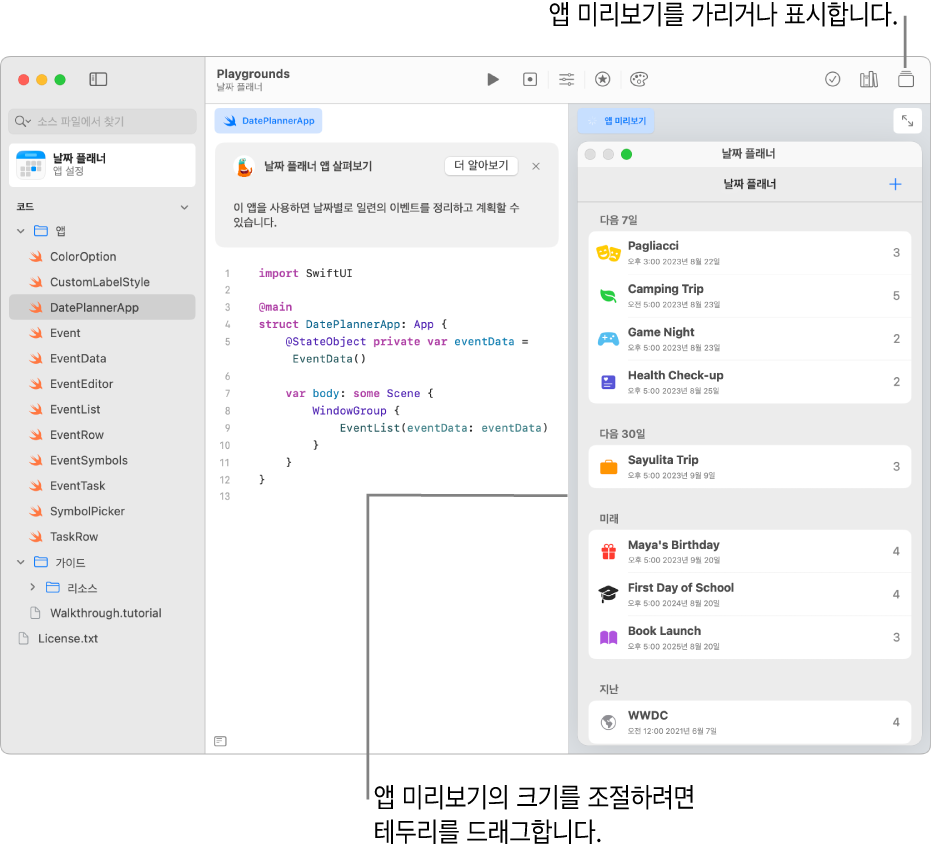Click the 앱 folder icon

click(x=41, y=231)
